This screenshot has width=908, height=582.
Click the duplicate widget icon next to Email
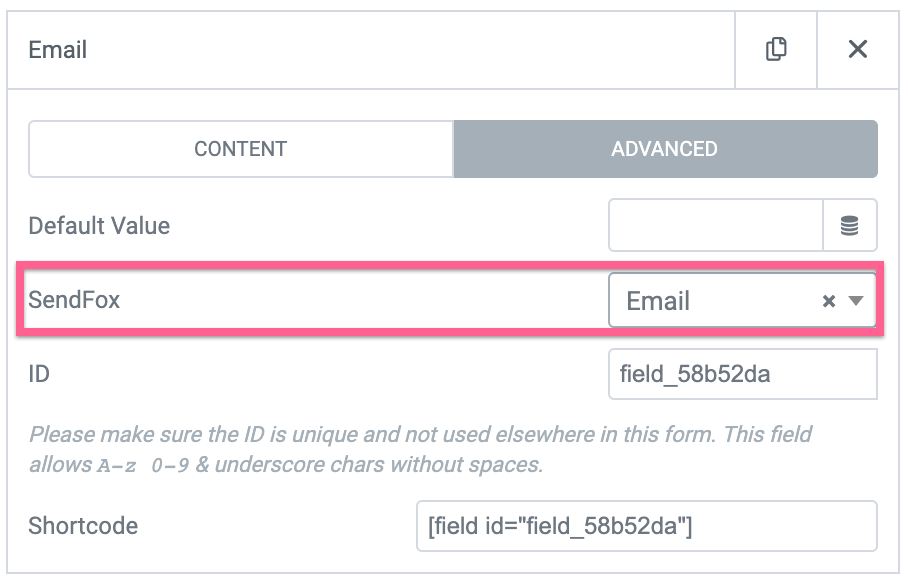pyautogui.click(x=776, y=49)
